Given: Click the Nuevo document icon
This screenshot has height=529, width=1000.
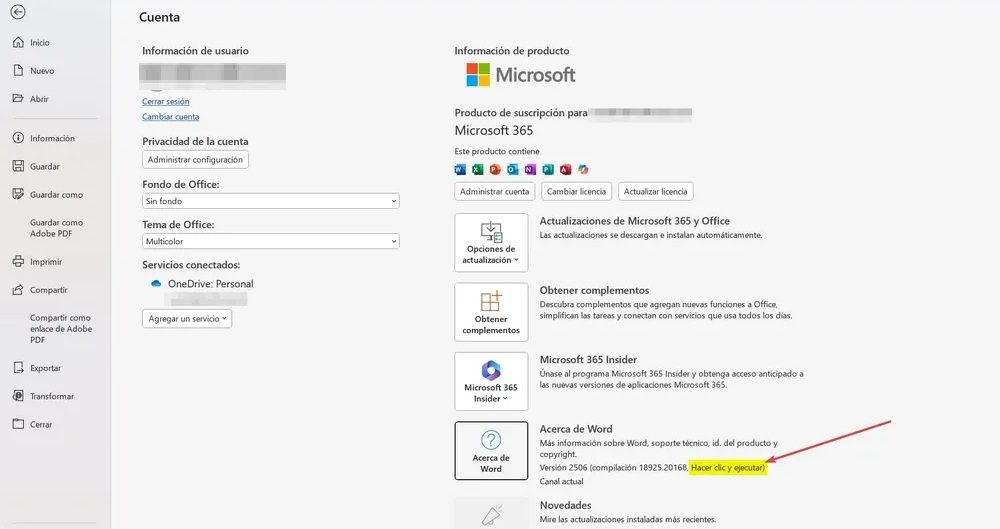Looking at the screenshot, I should pyautogui.click(x=18, y=70).
